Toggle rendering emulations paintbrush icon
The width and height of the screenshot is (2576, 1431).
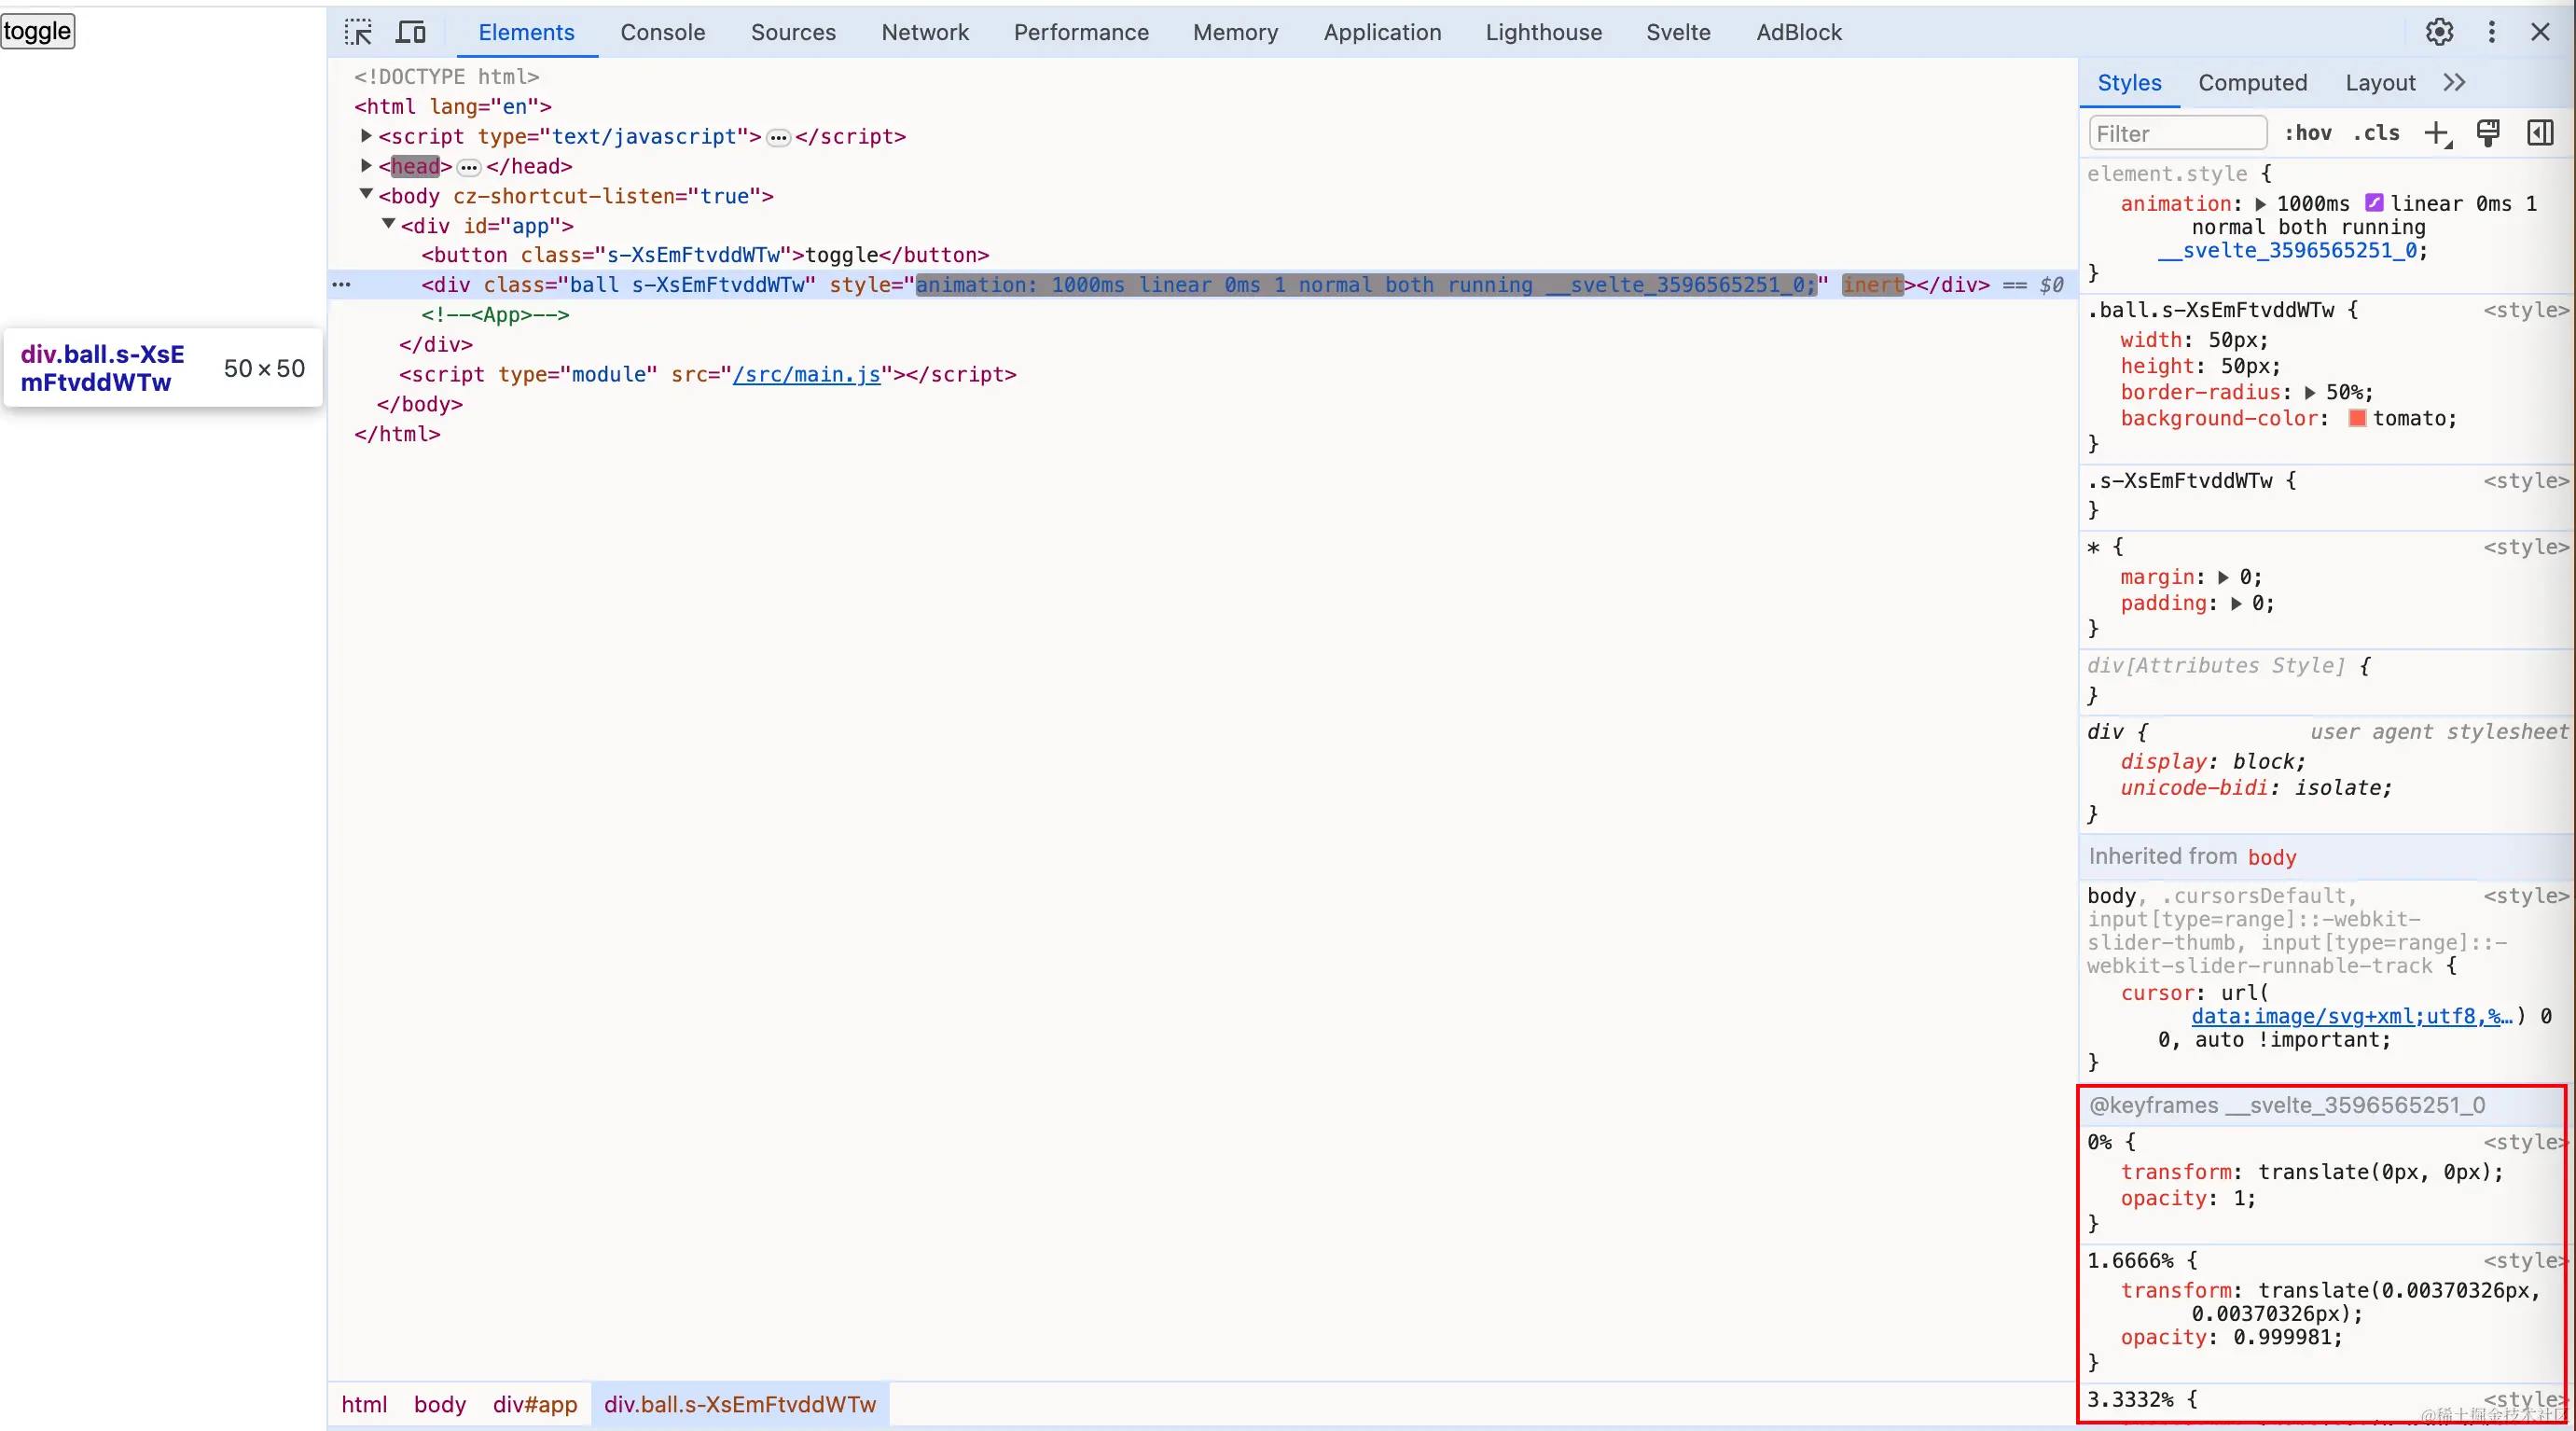2488,133
